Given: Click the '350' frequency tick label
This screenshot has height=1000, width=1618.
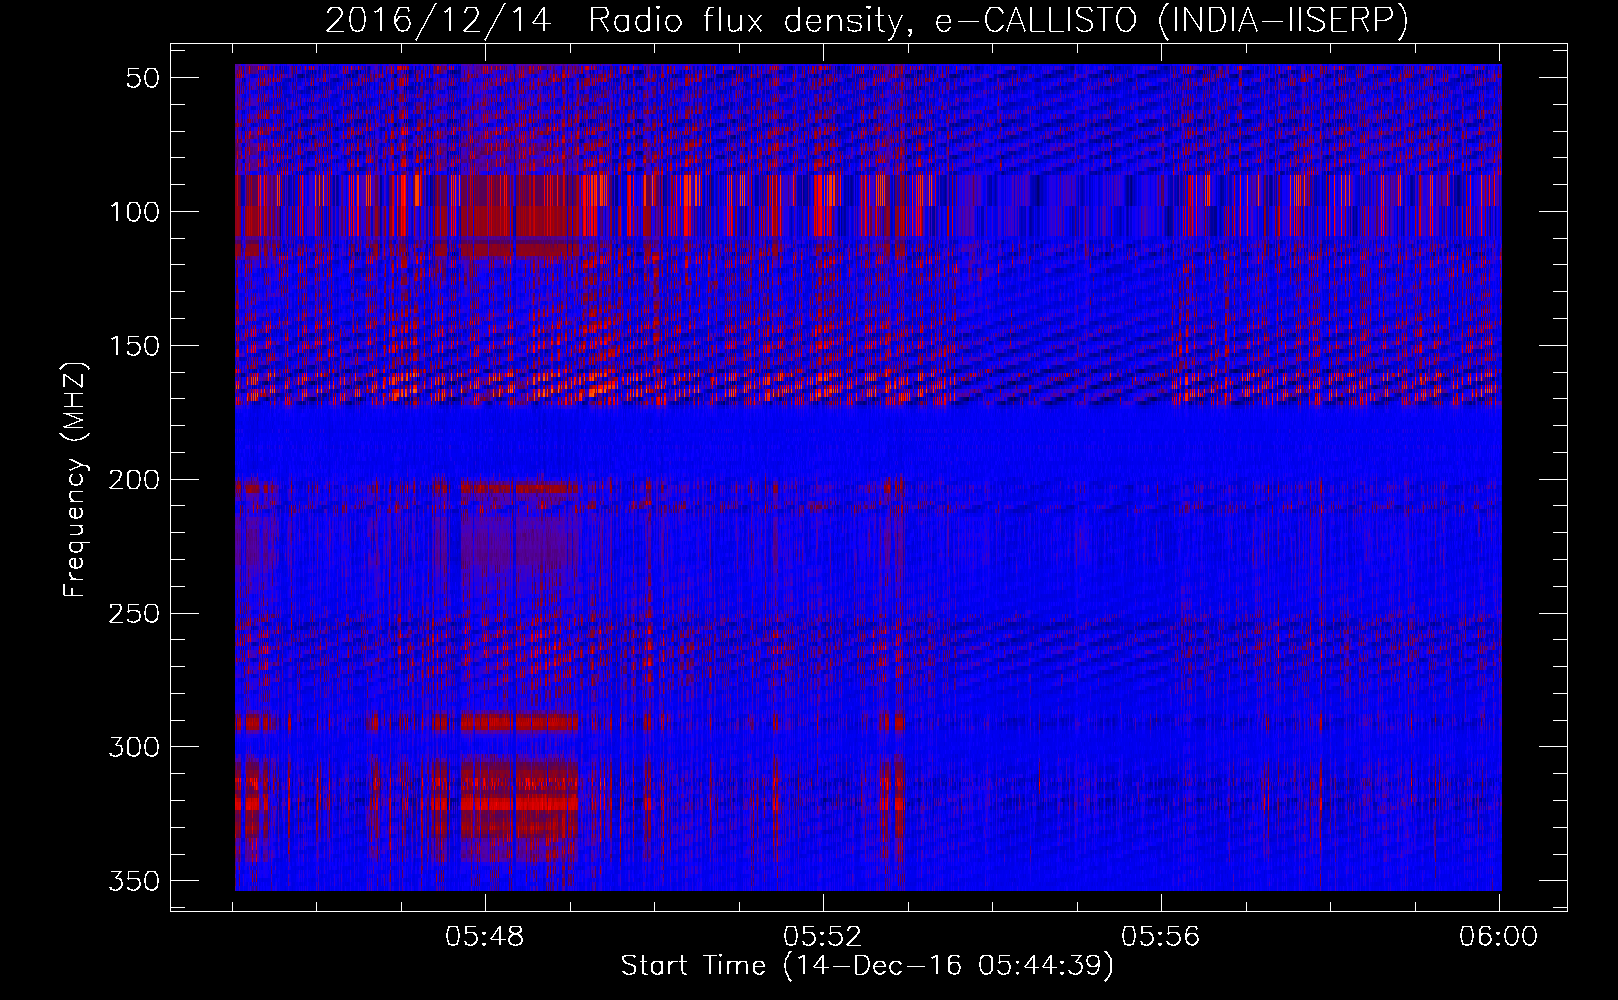Looking at the screenshot, I should click(135, 881).
